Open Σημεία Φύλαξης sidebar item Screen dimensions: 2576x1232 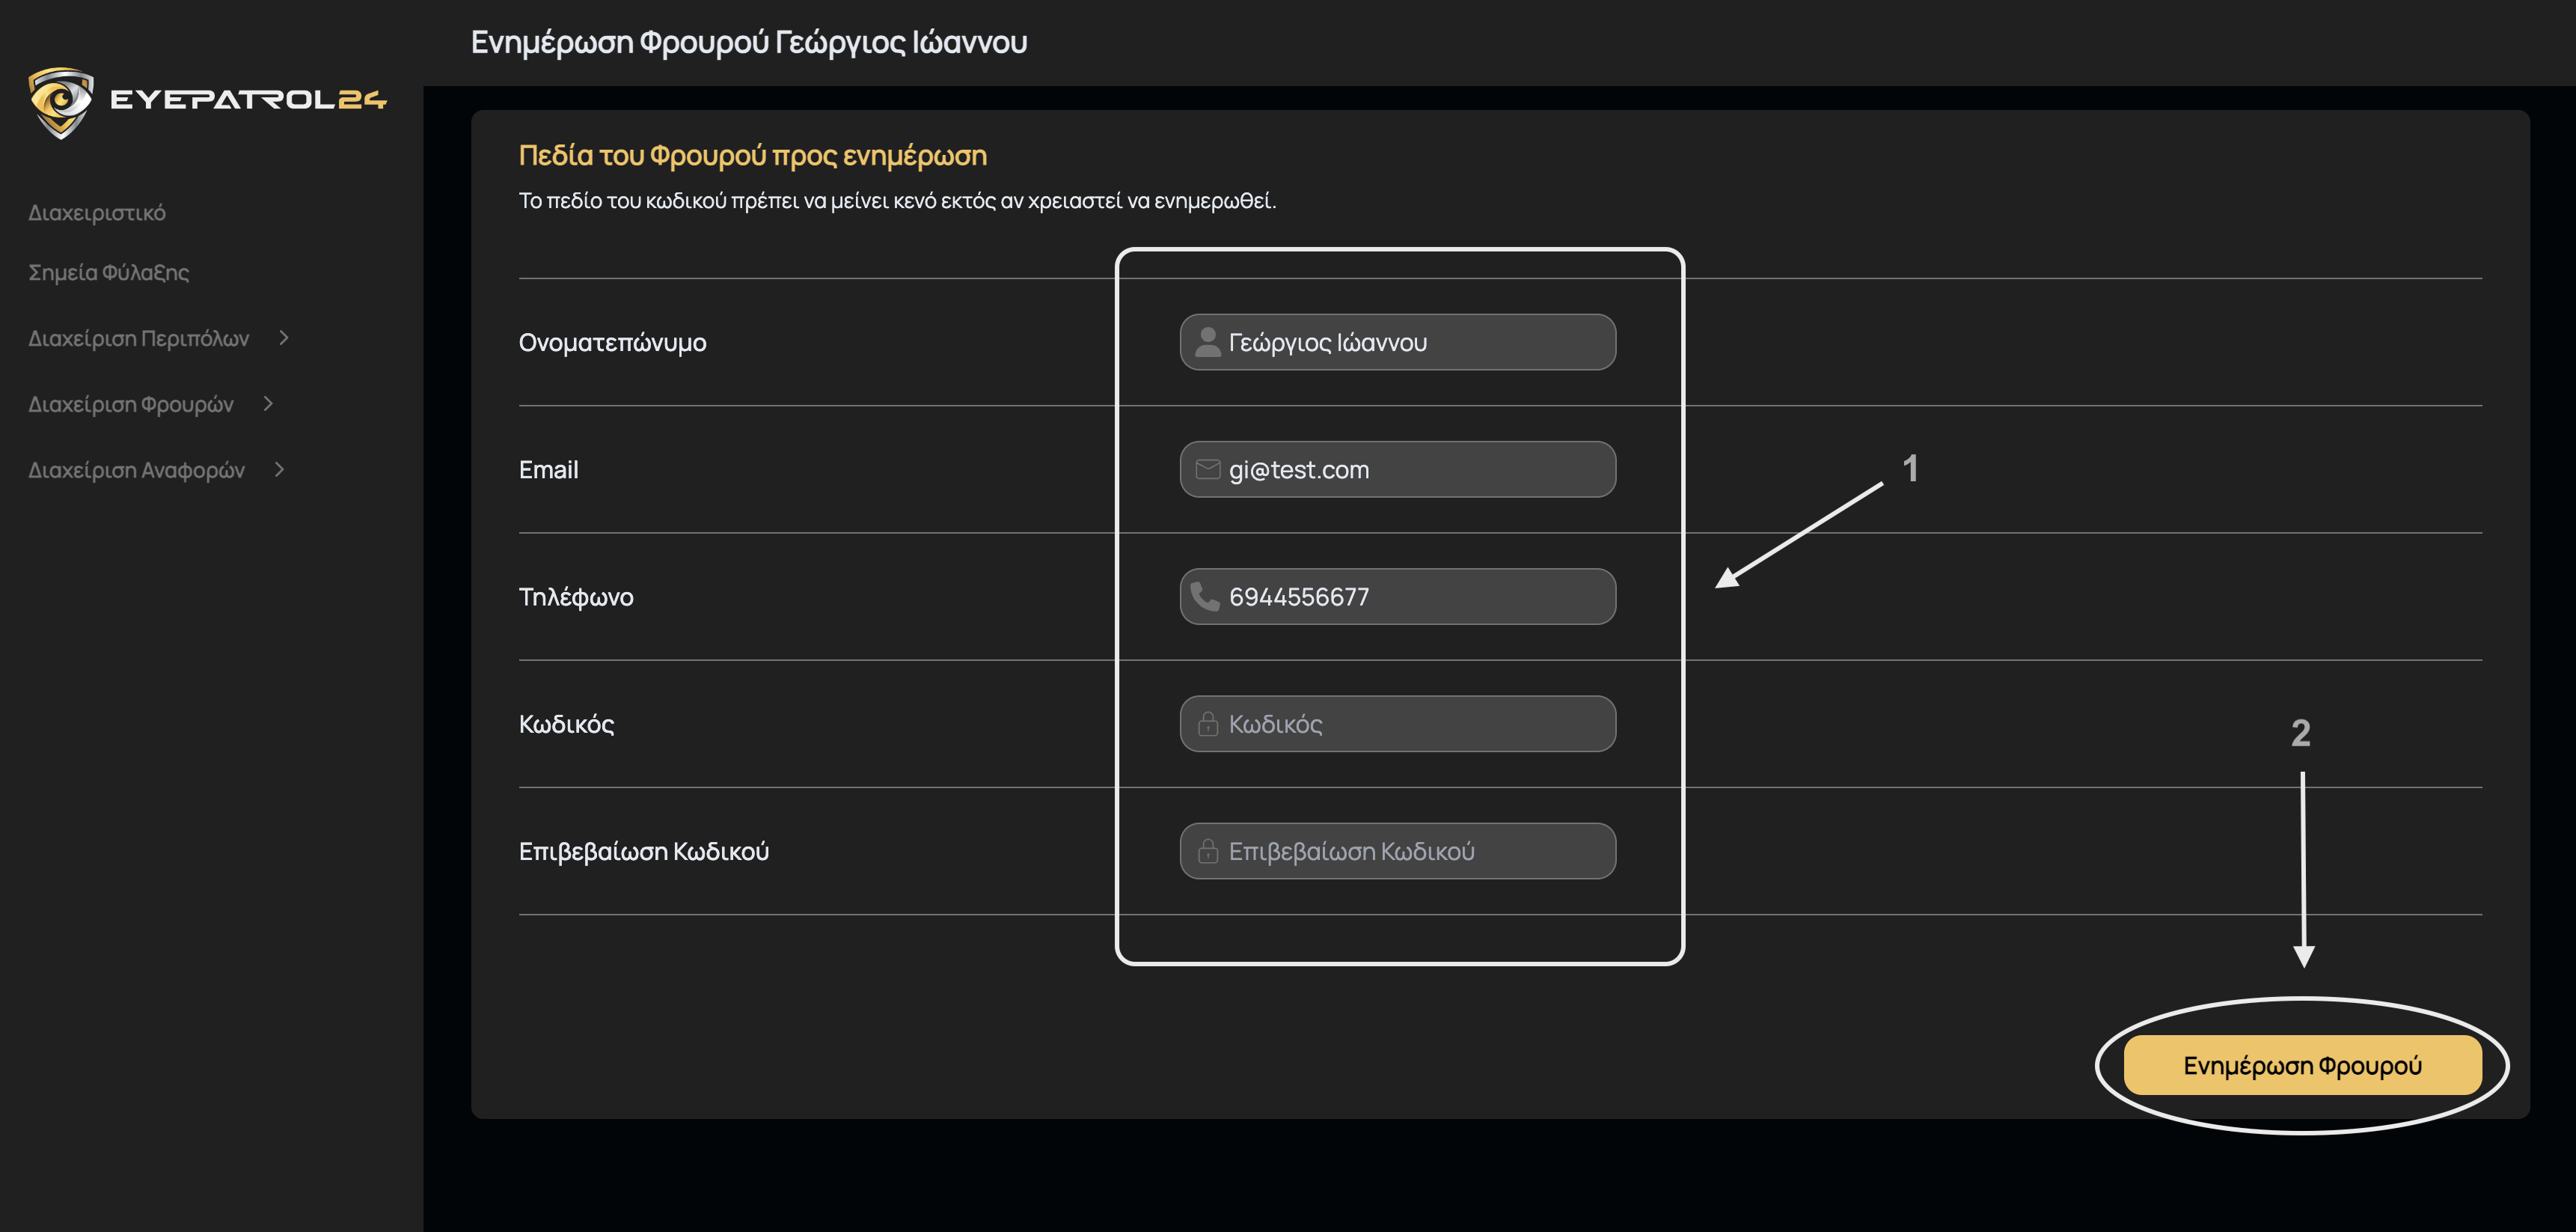tap(108, 272)
